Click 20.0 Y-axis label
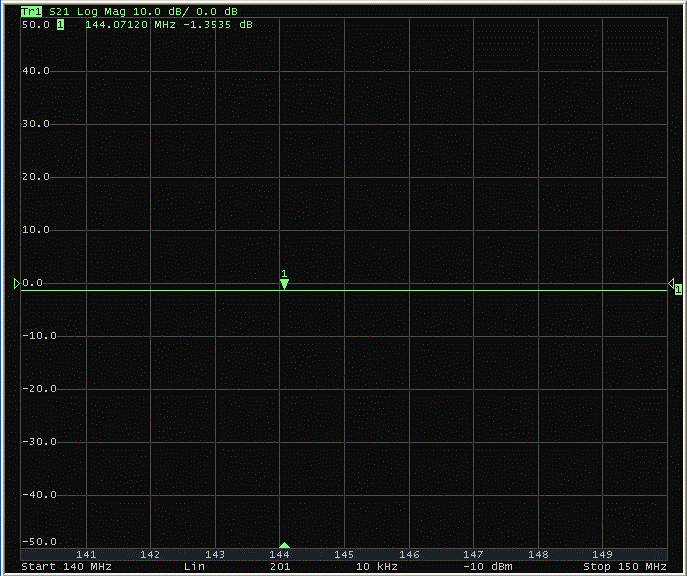The width and height of the screenshot is (687, 576). coord(36,177)
